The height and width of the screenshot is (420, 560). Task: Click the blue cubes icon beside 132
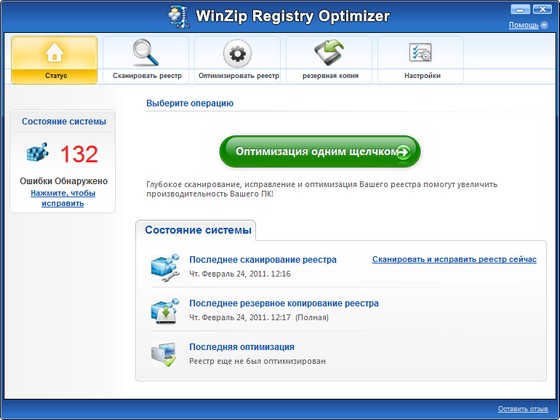[x=38, y=152]
